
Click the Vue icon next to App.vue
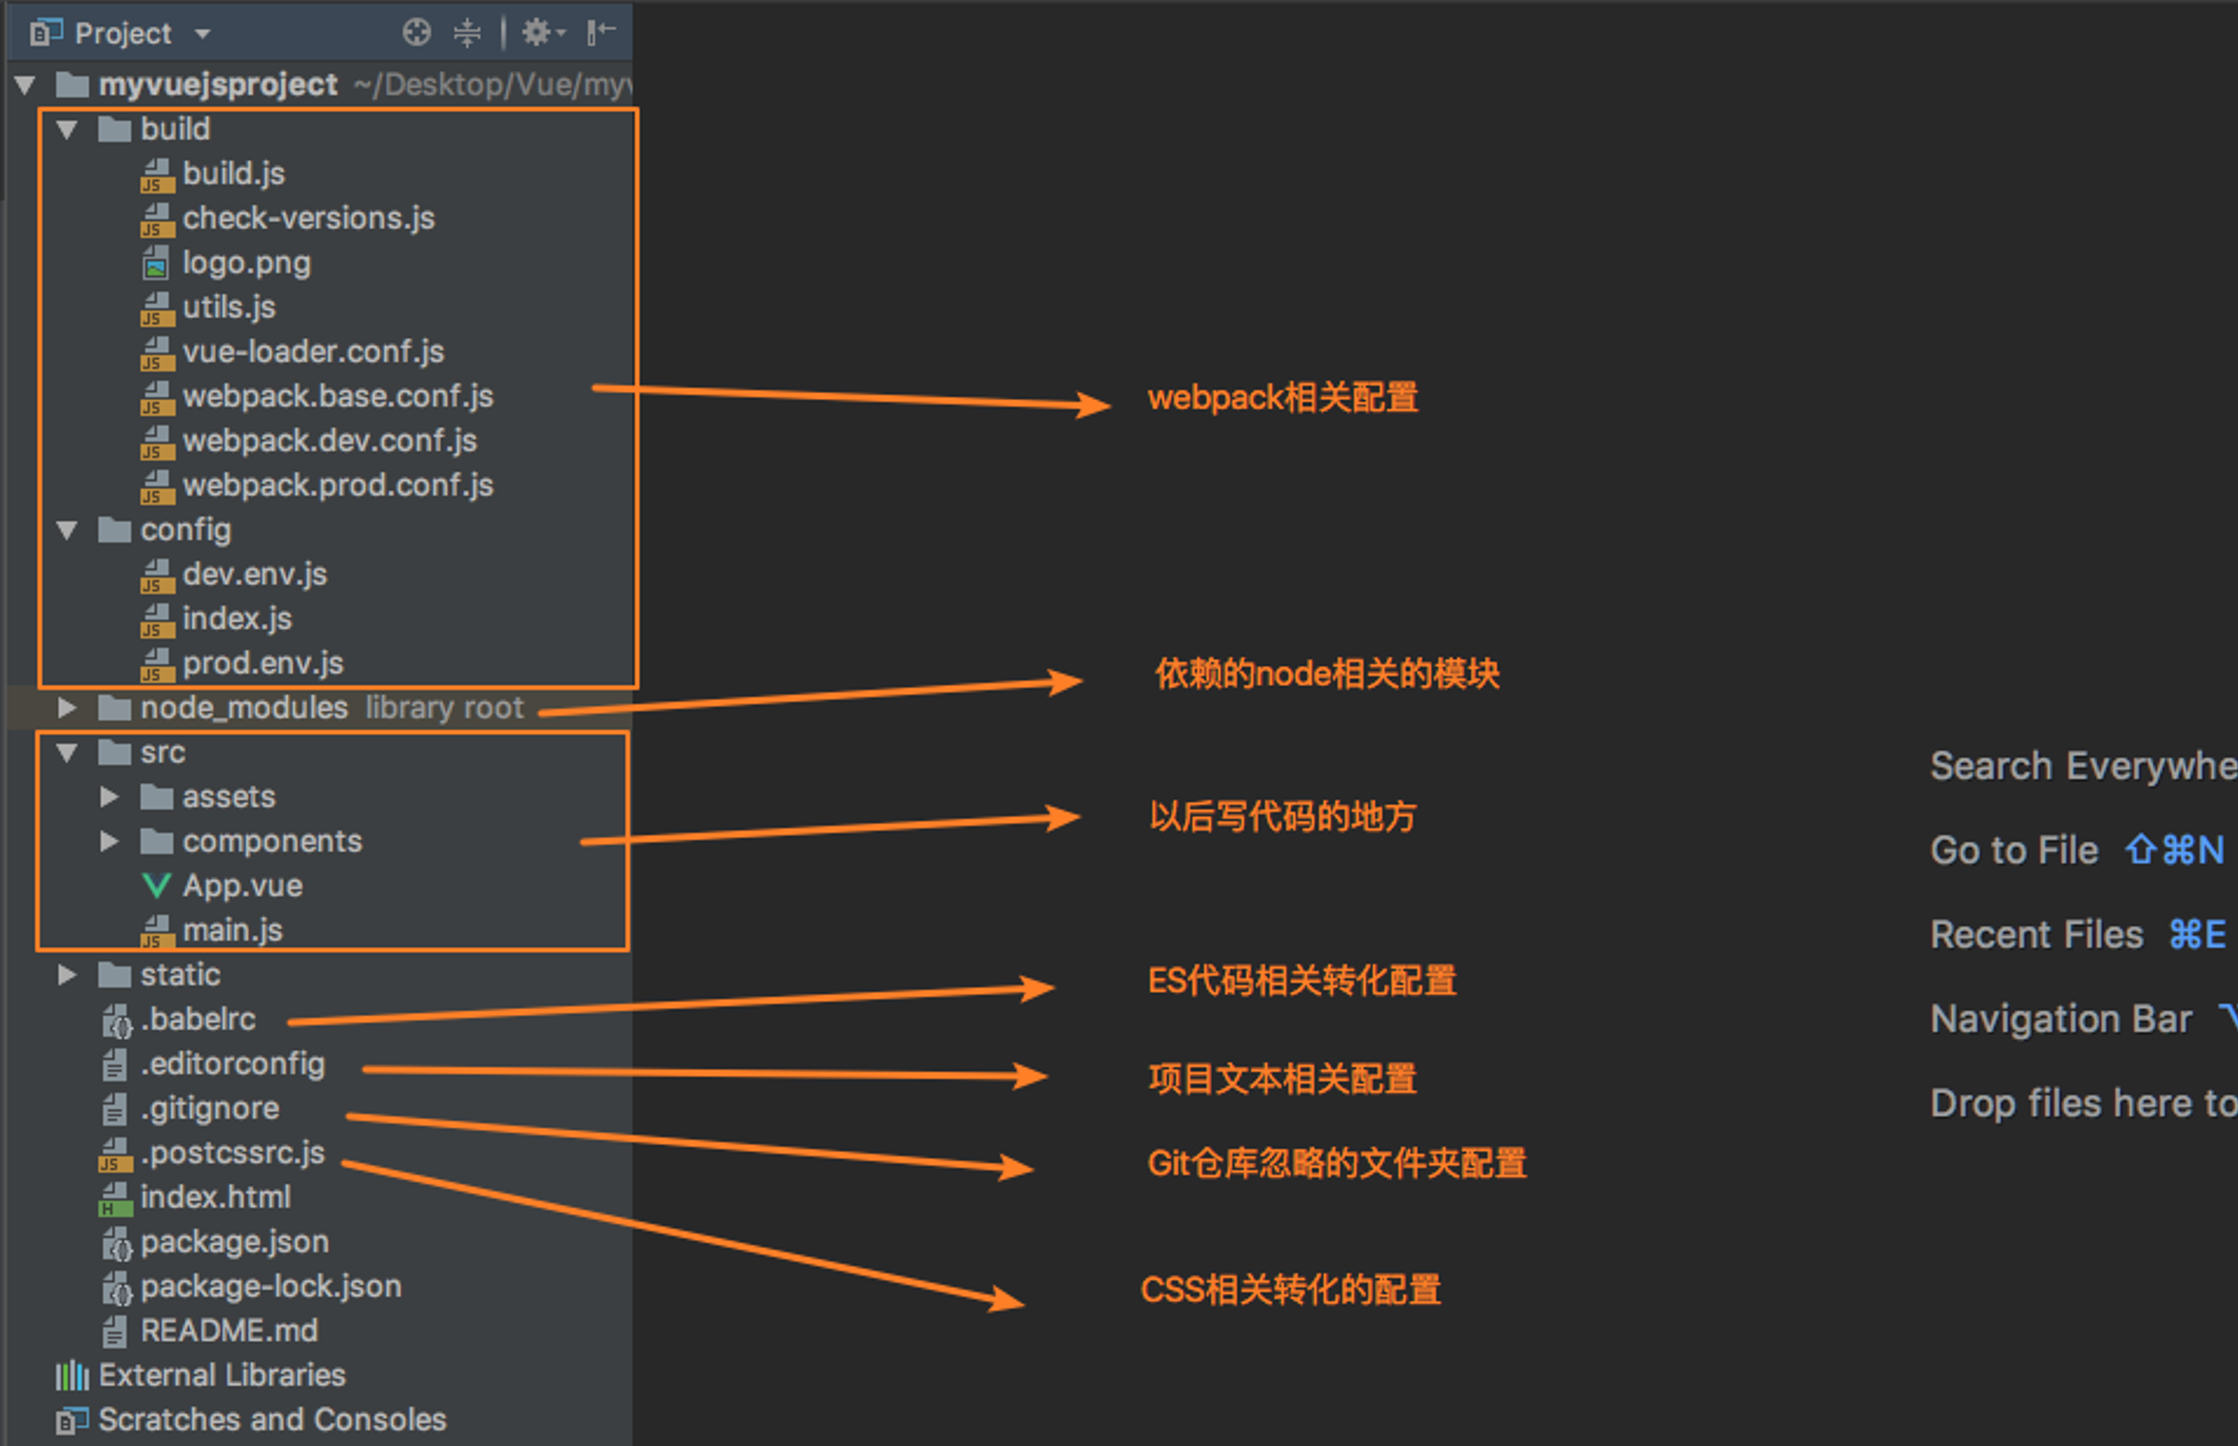point(156,886)
